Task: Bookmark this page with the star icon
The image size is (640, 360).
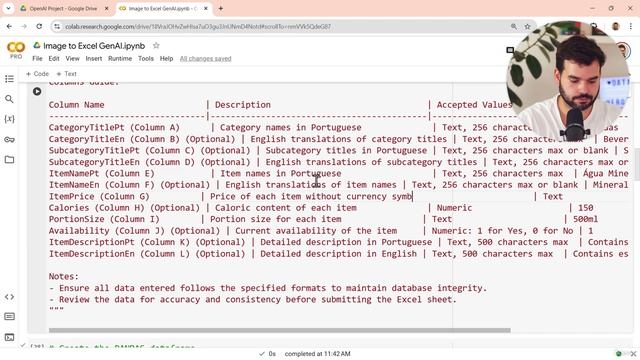Action: tap(527, 27)
